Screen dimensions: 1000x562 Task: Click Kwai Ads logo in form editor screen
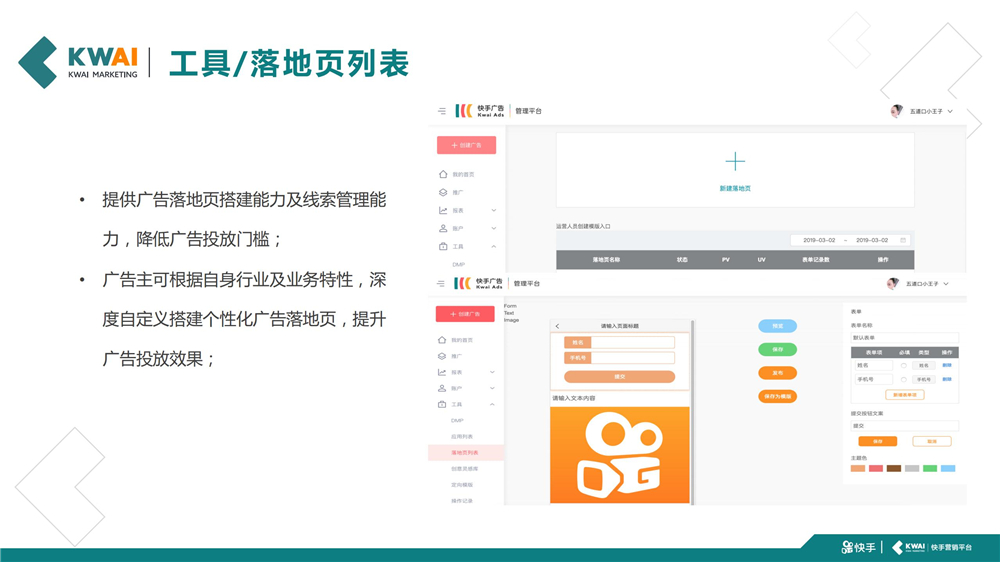(478, 283)
